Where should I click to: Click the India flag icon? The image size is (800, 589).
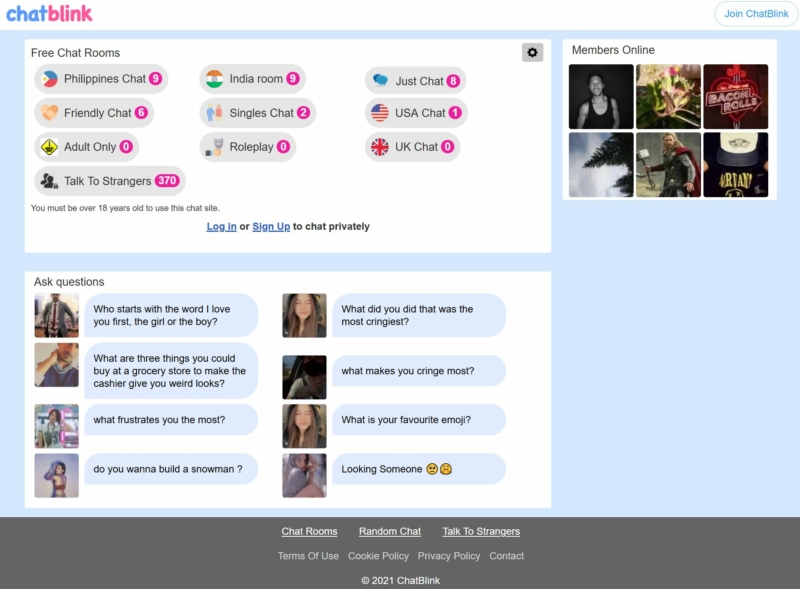[x=214, y=79]
